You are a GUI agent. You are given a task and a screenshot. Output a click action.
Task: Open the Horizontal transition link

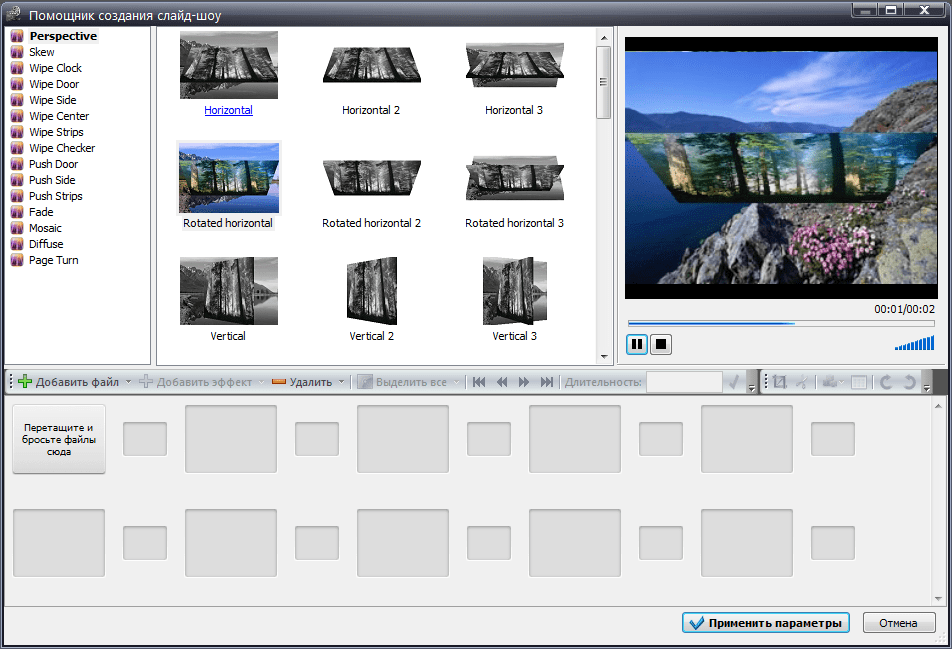click(228, 110)
